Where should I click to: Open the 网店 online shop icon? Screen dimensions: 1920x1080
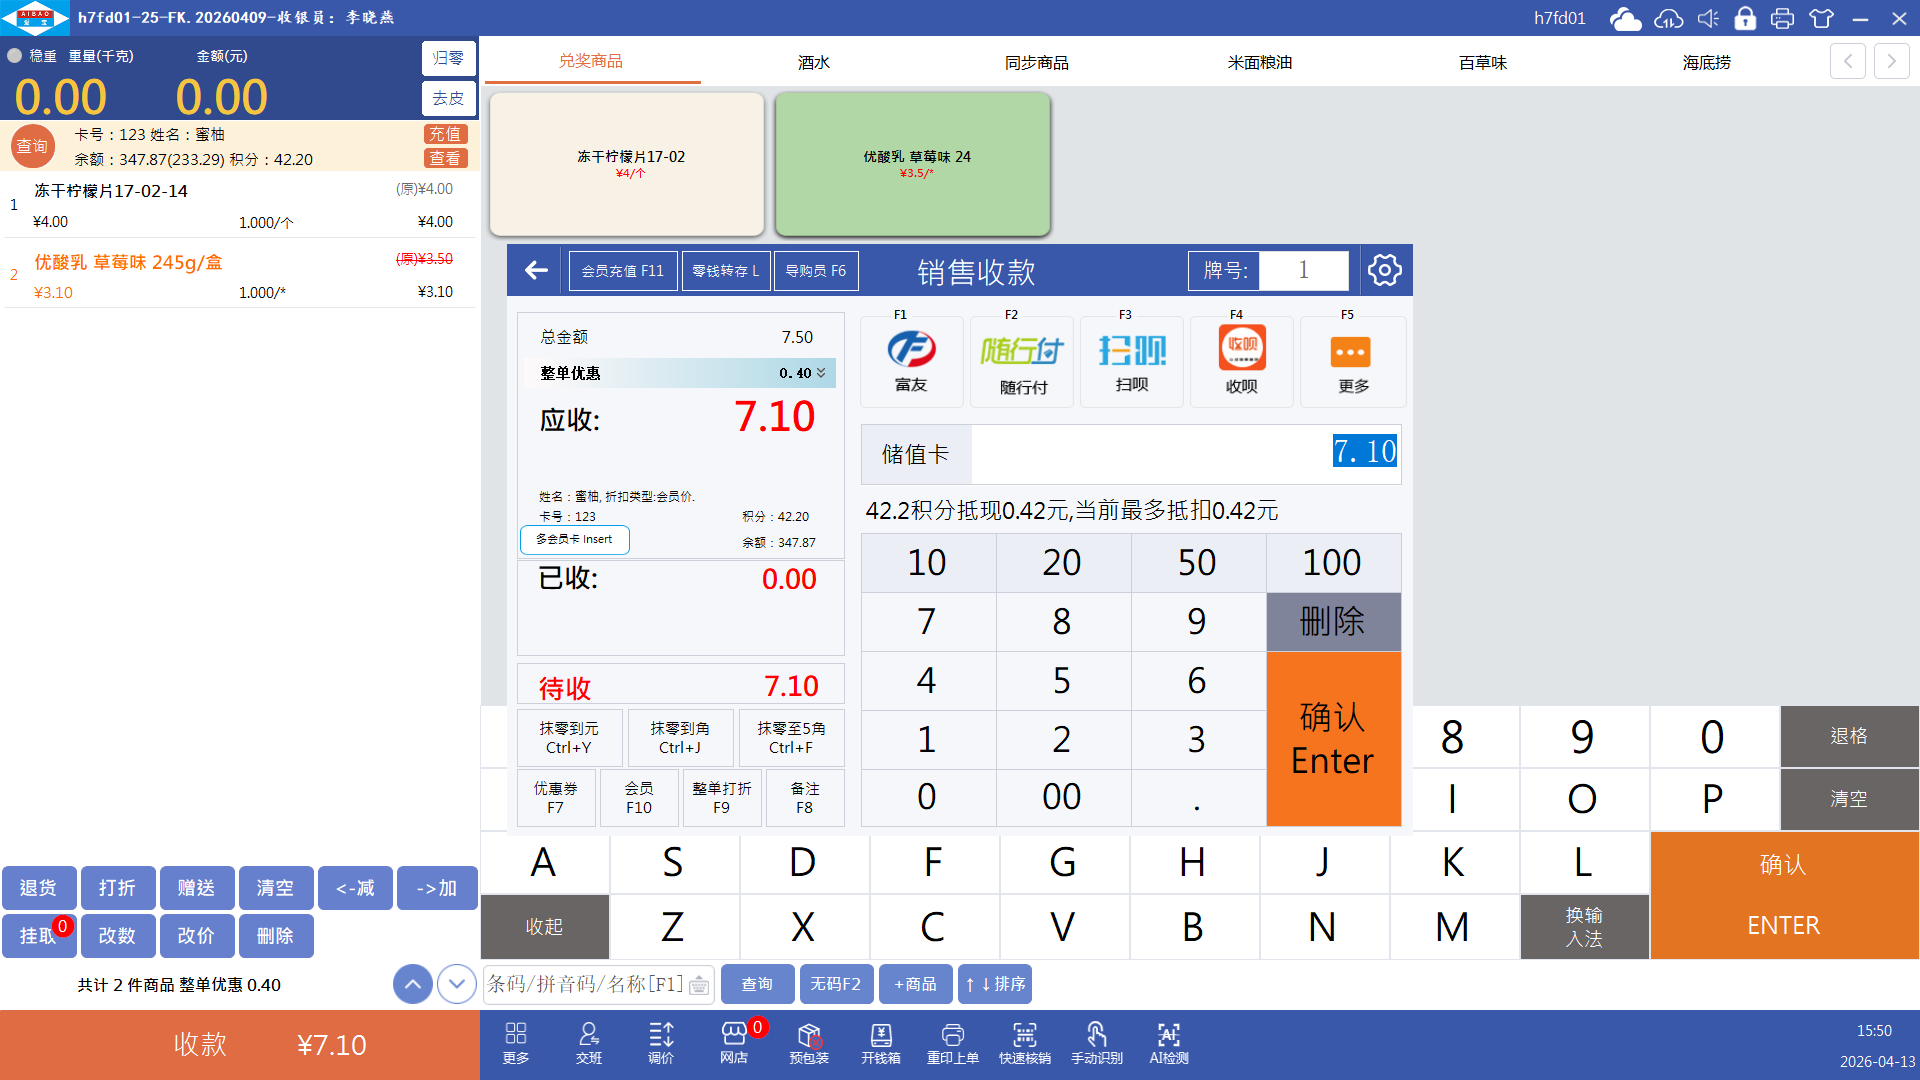[x=733, y=1042]
